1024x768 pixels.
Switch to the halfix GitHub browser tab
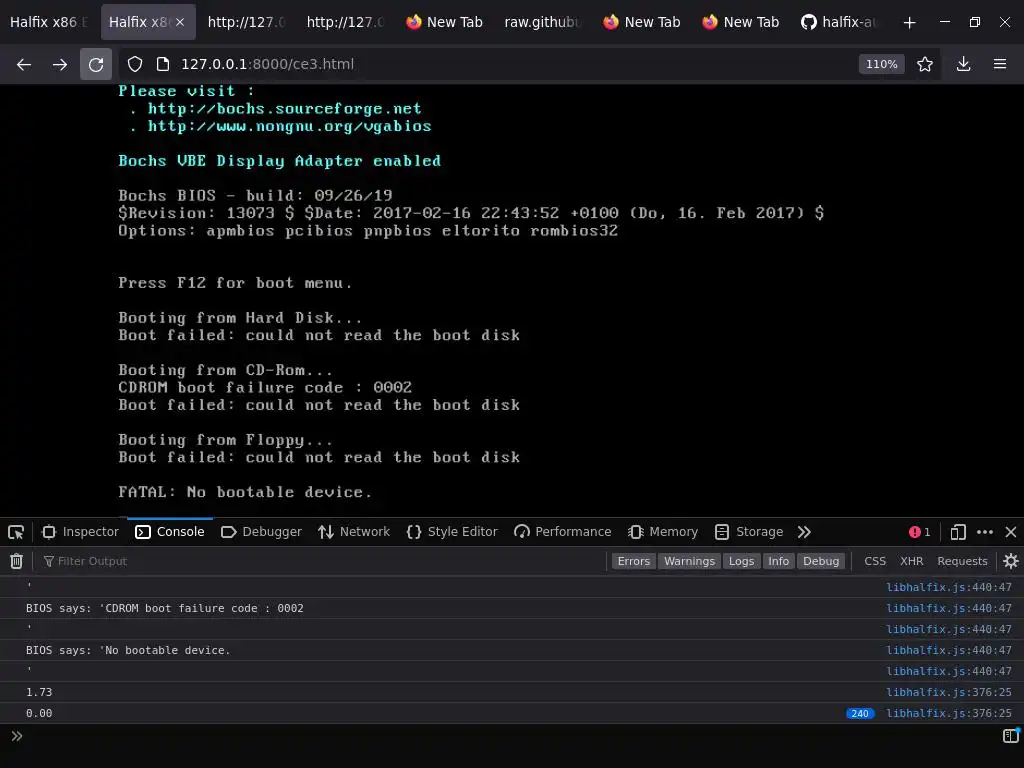(839, 22)
